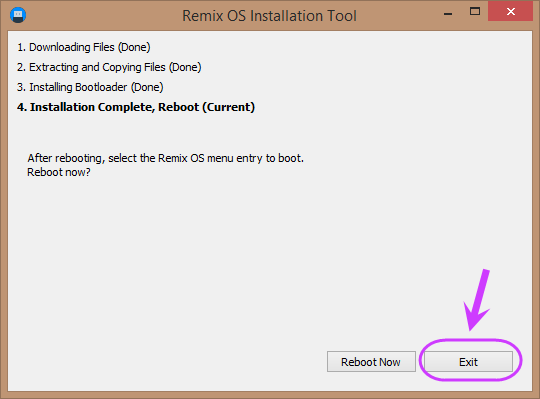This screenshot has height=399, width=540.
Task: Click the Reboot now? question text
Action: point(59,172)
